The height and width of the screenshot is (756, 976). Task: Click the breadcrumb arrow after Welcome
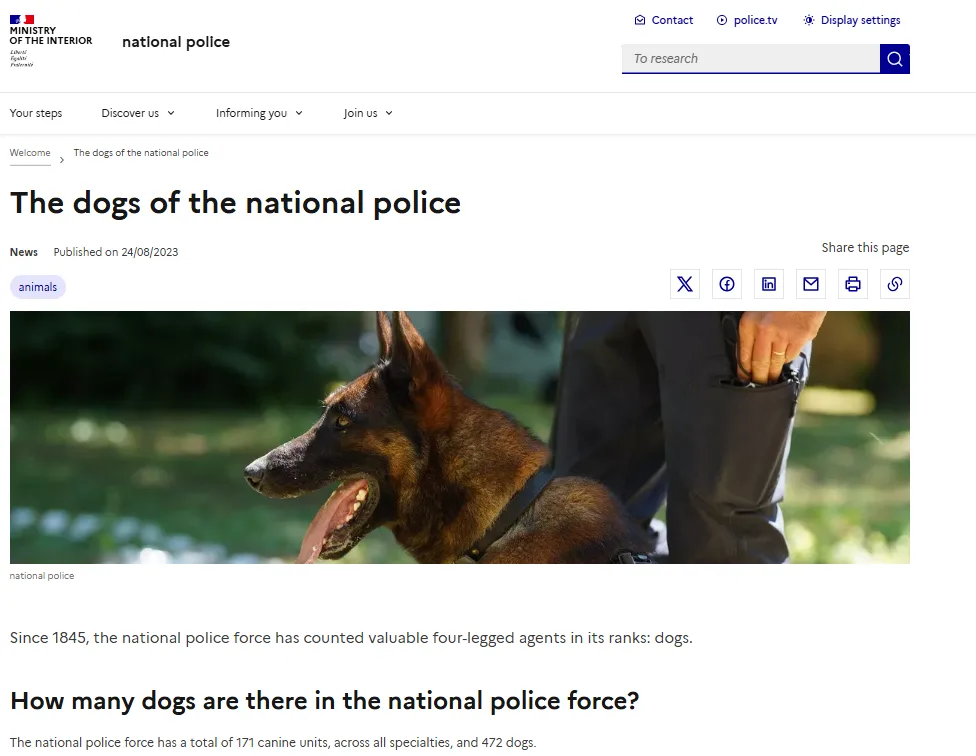click(x=62, y=160)
